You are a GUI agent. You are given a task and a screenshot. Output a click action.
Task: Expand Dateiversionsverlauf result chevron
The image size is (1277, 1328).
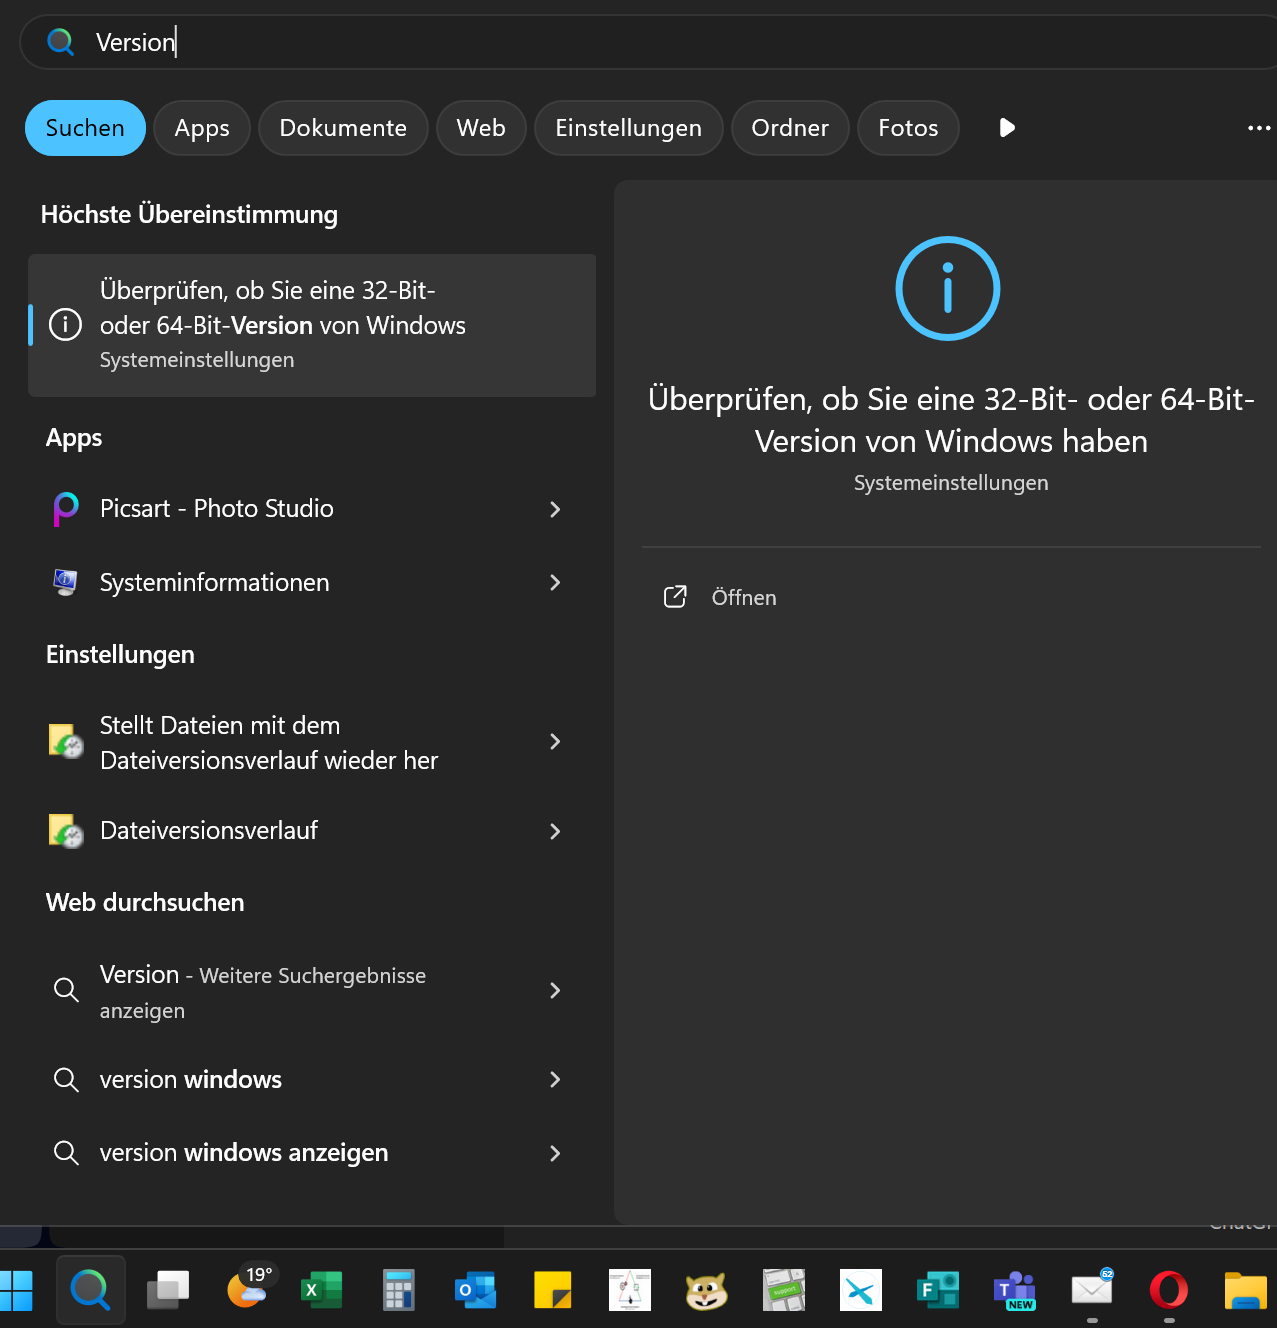pos(555,831)
